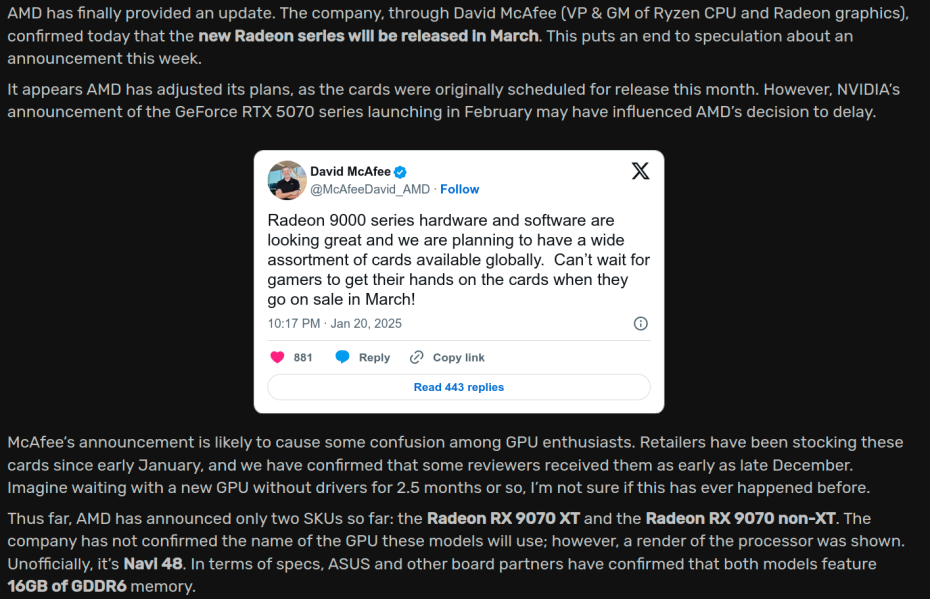
Task: Click the @McAfeeDavid_AMD handle
Action: pos(370,189)
